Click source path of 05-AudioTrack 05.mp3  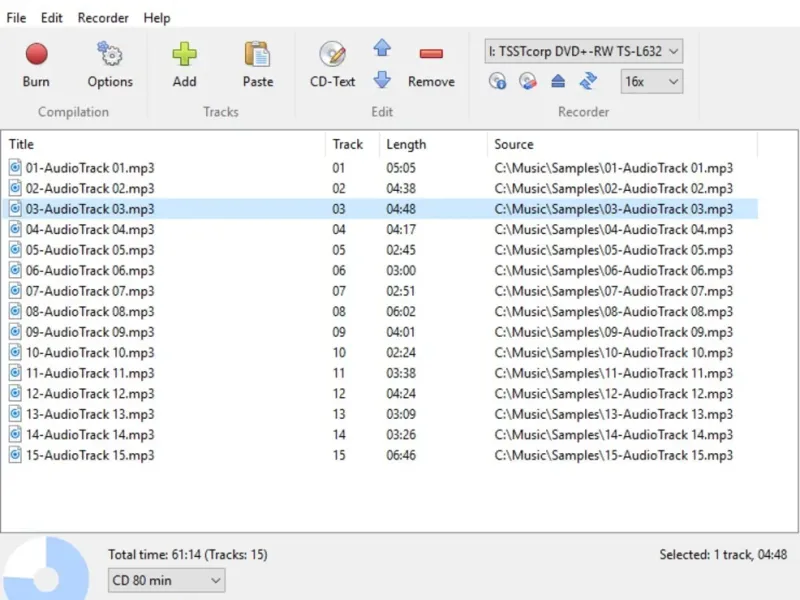click(613, 250)
